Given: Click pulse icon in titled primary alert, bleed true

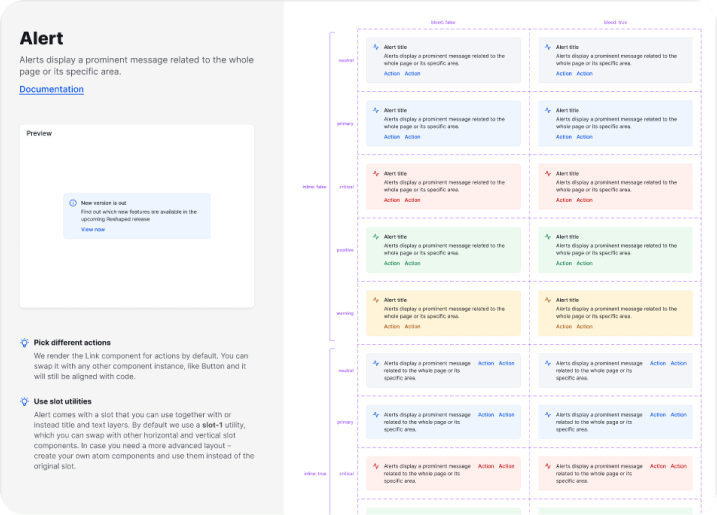Looking at the screenshot, I should pyautogui.click(x=548, y=110).
